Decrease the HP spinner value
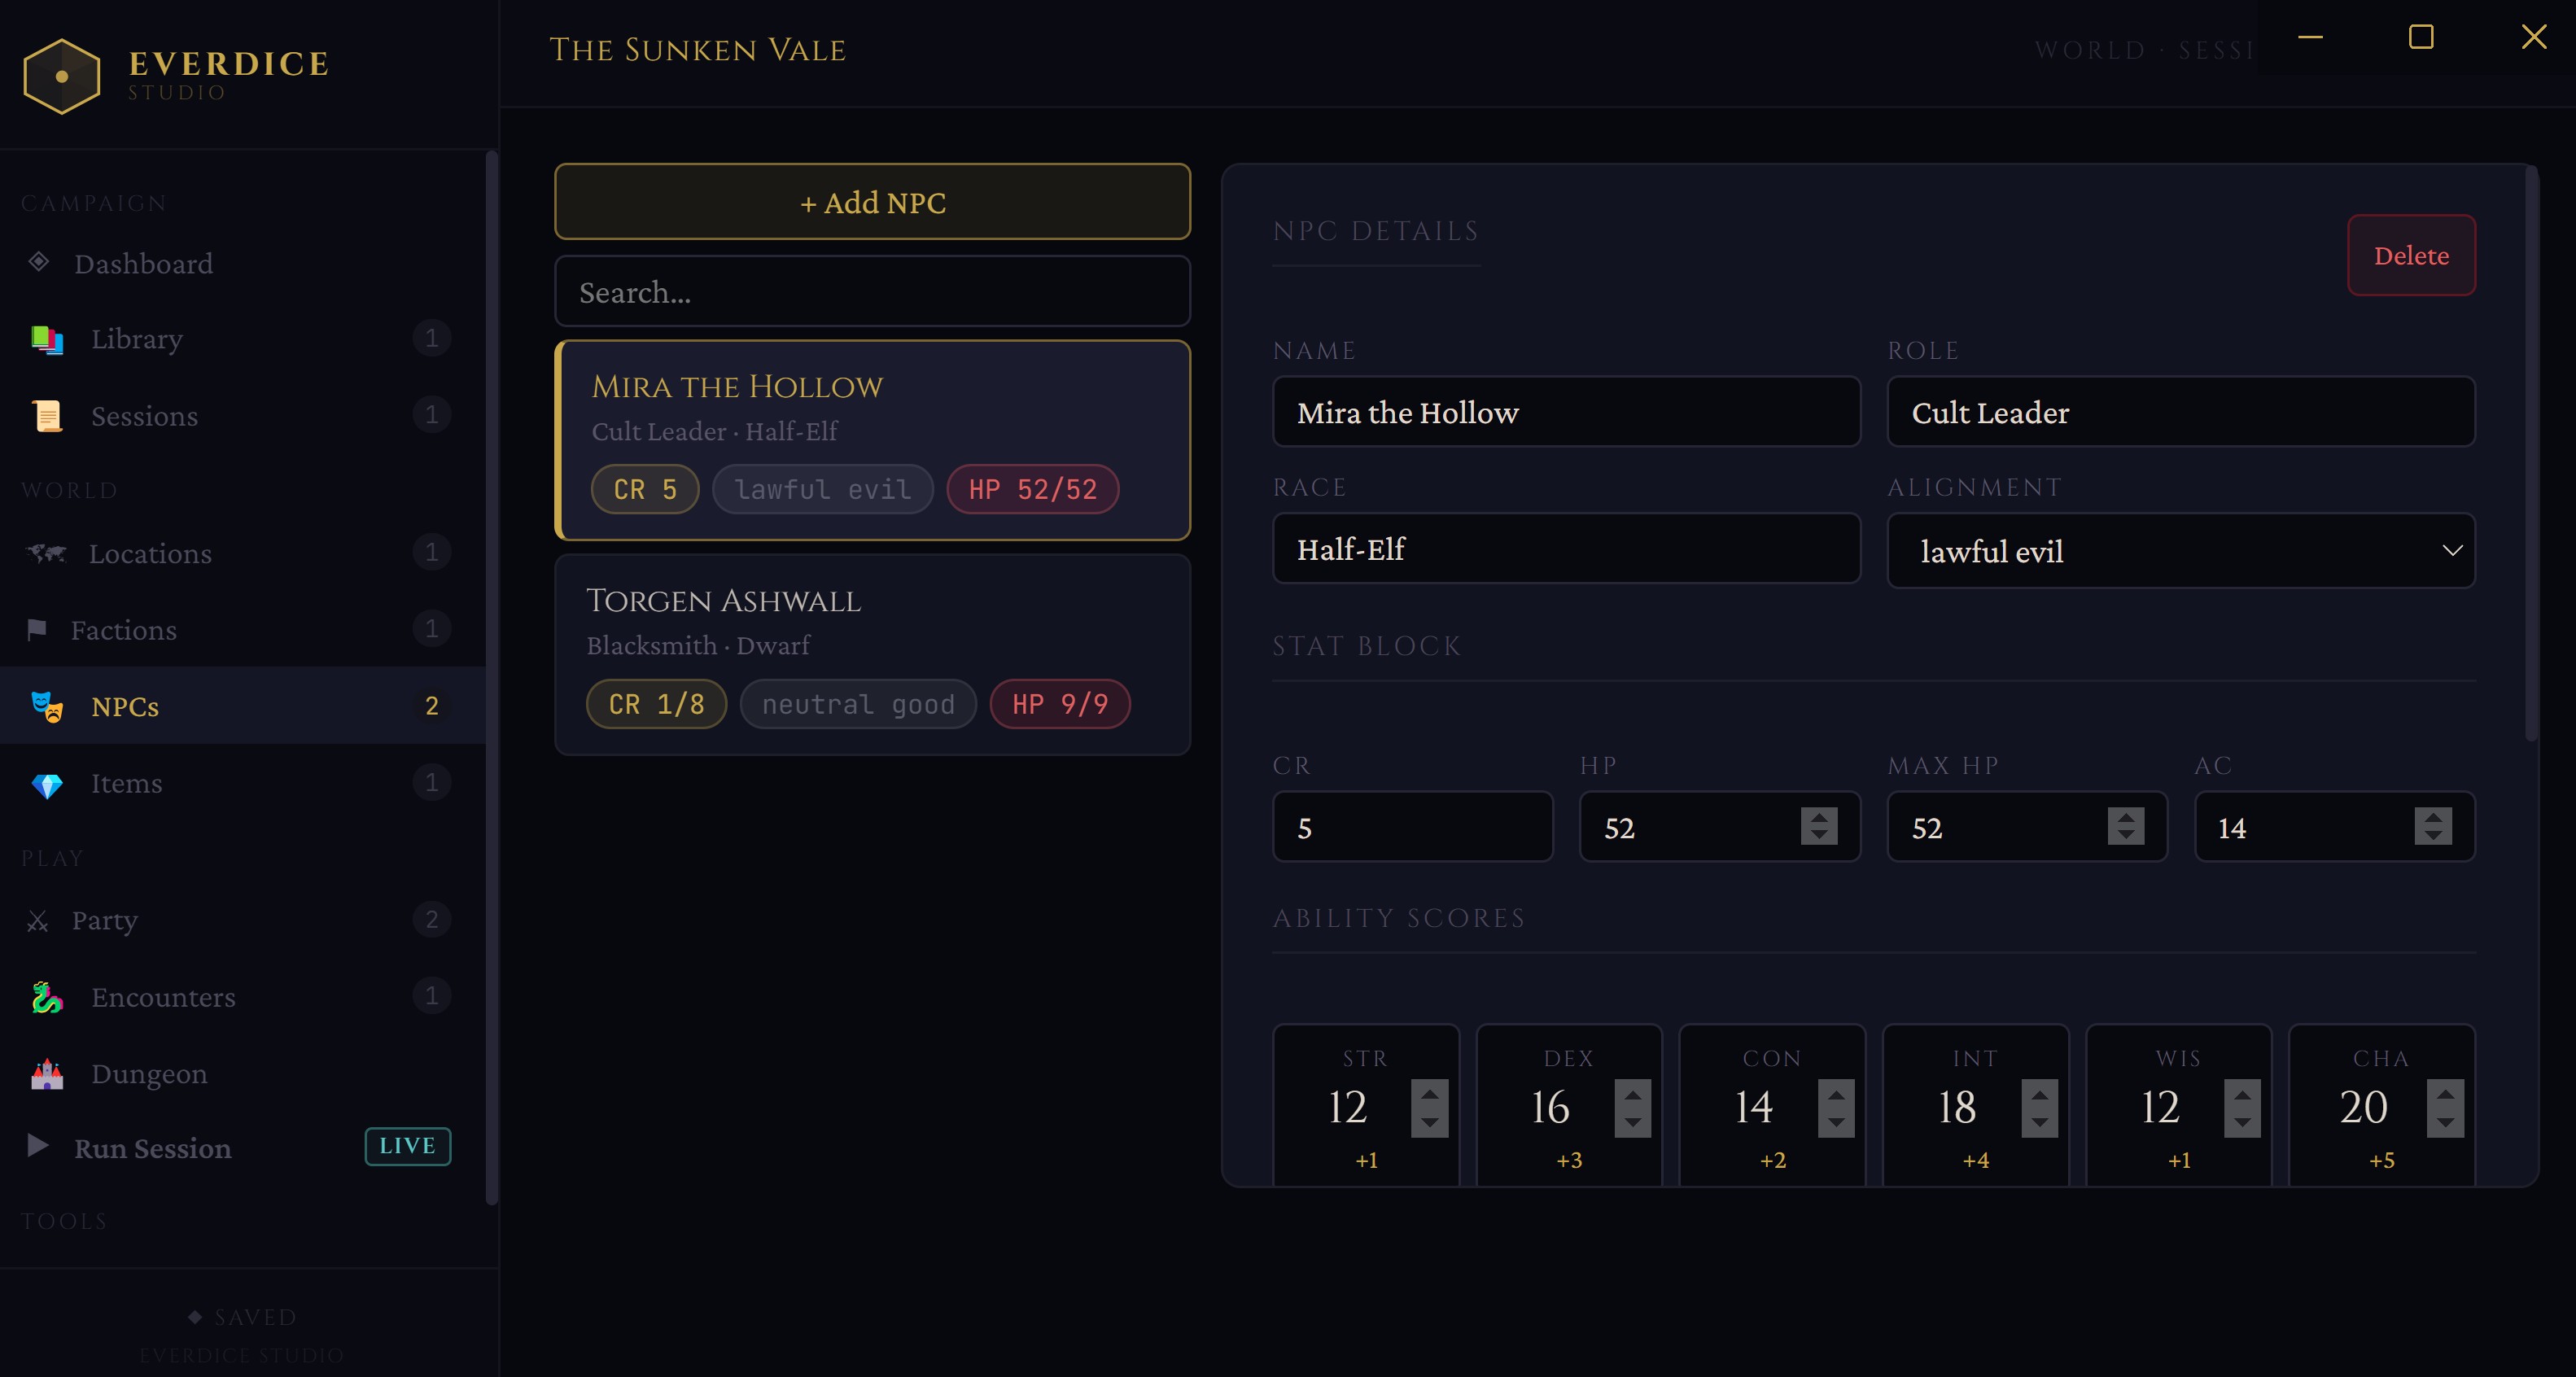The height and width of the screenshot is (1377, 2576). click(x=1818, y=836)
